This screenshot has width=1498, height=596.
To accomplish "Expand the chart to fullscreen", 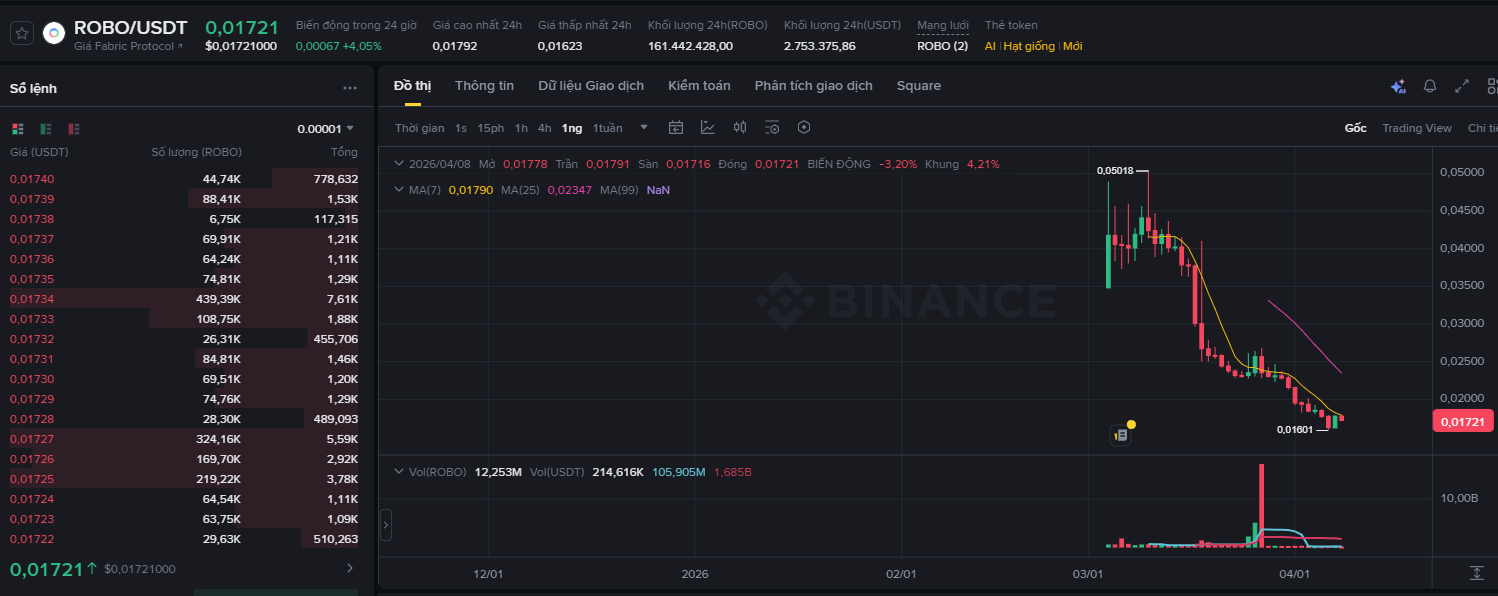I will click(x=1462, y=86).
